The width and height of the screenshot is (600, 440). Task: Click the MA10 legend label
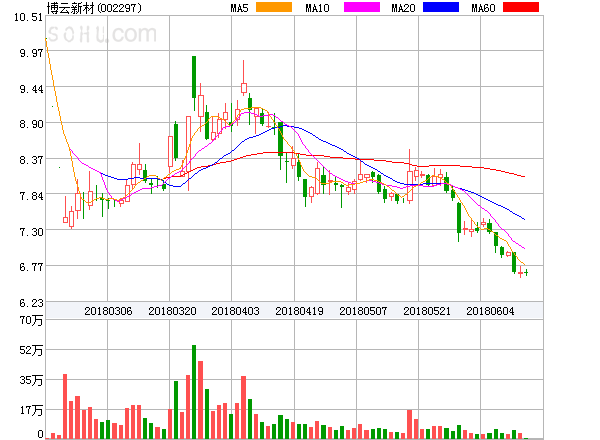click(317, 8)
